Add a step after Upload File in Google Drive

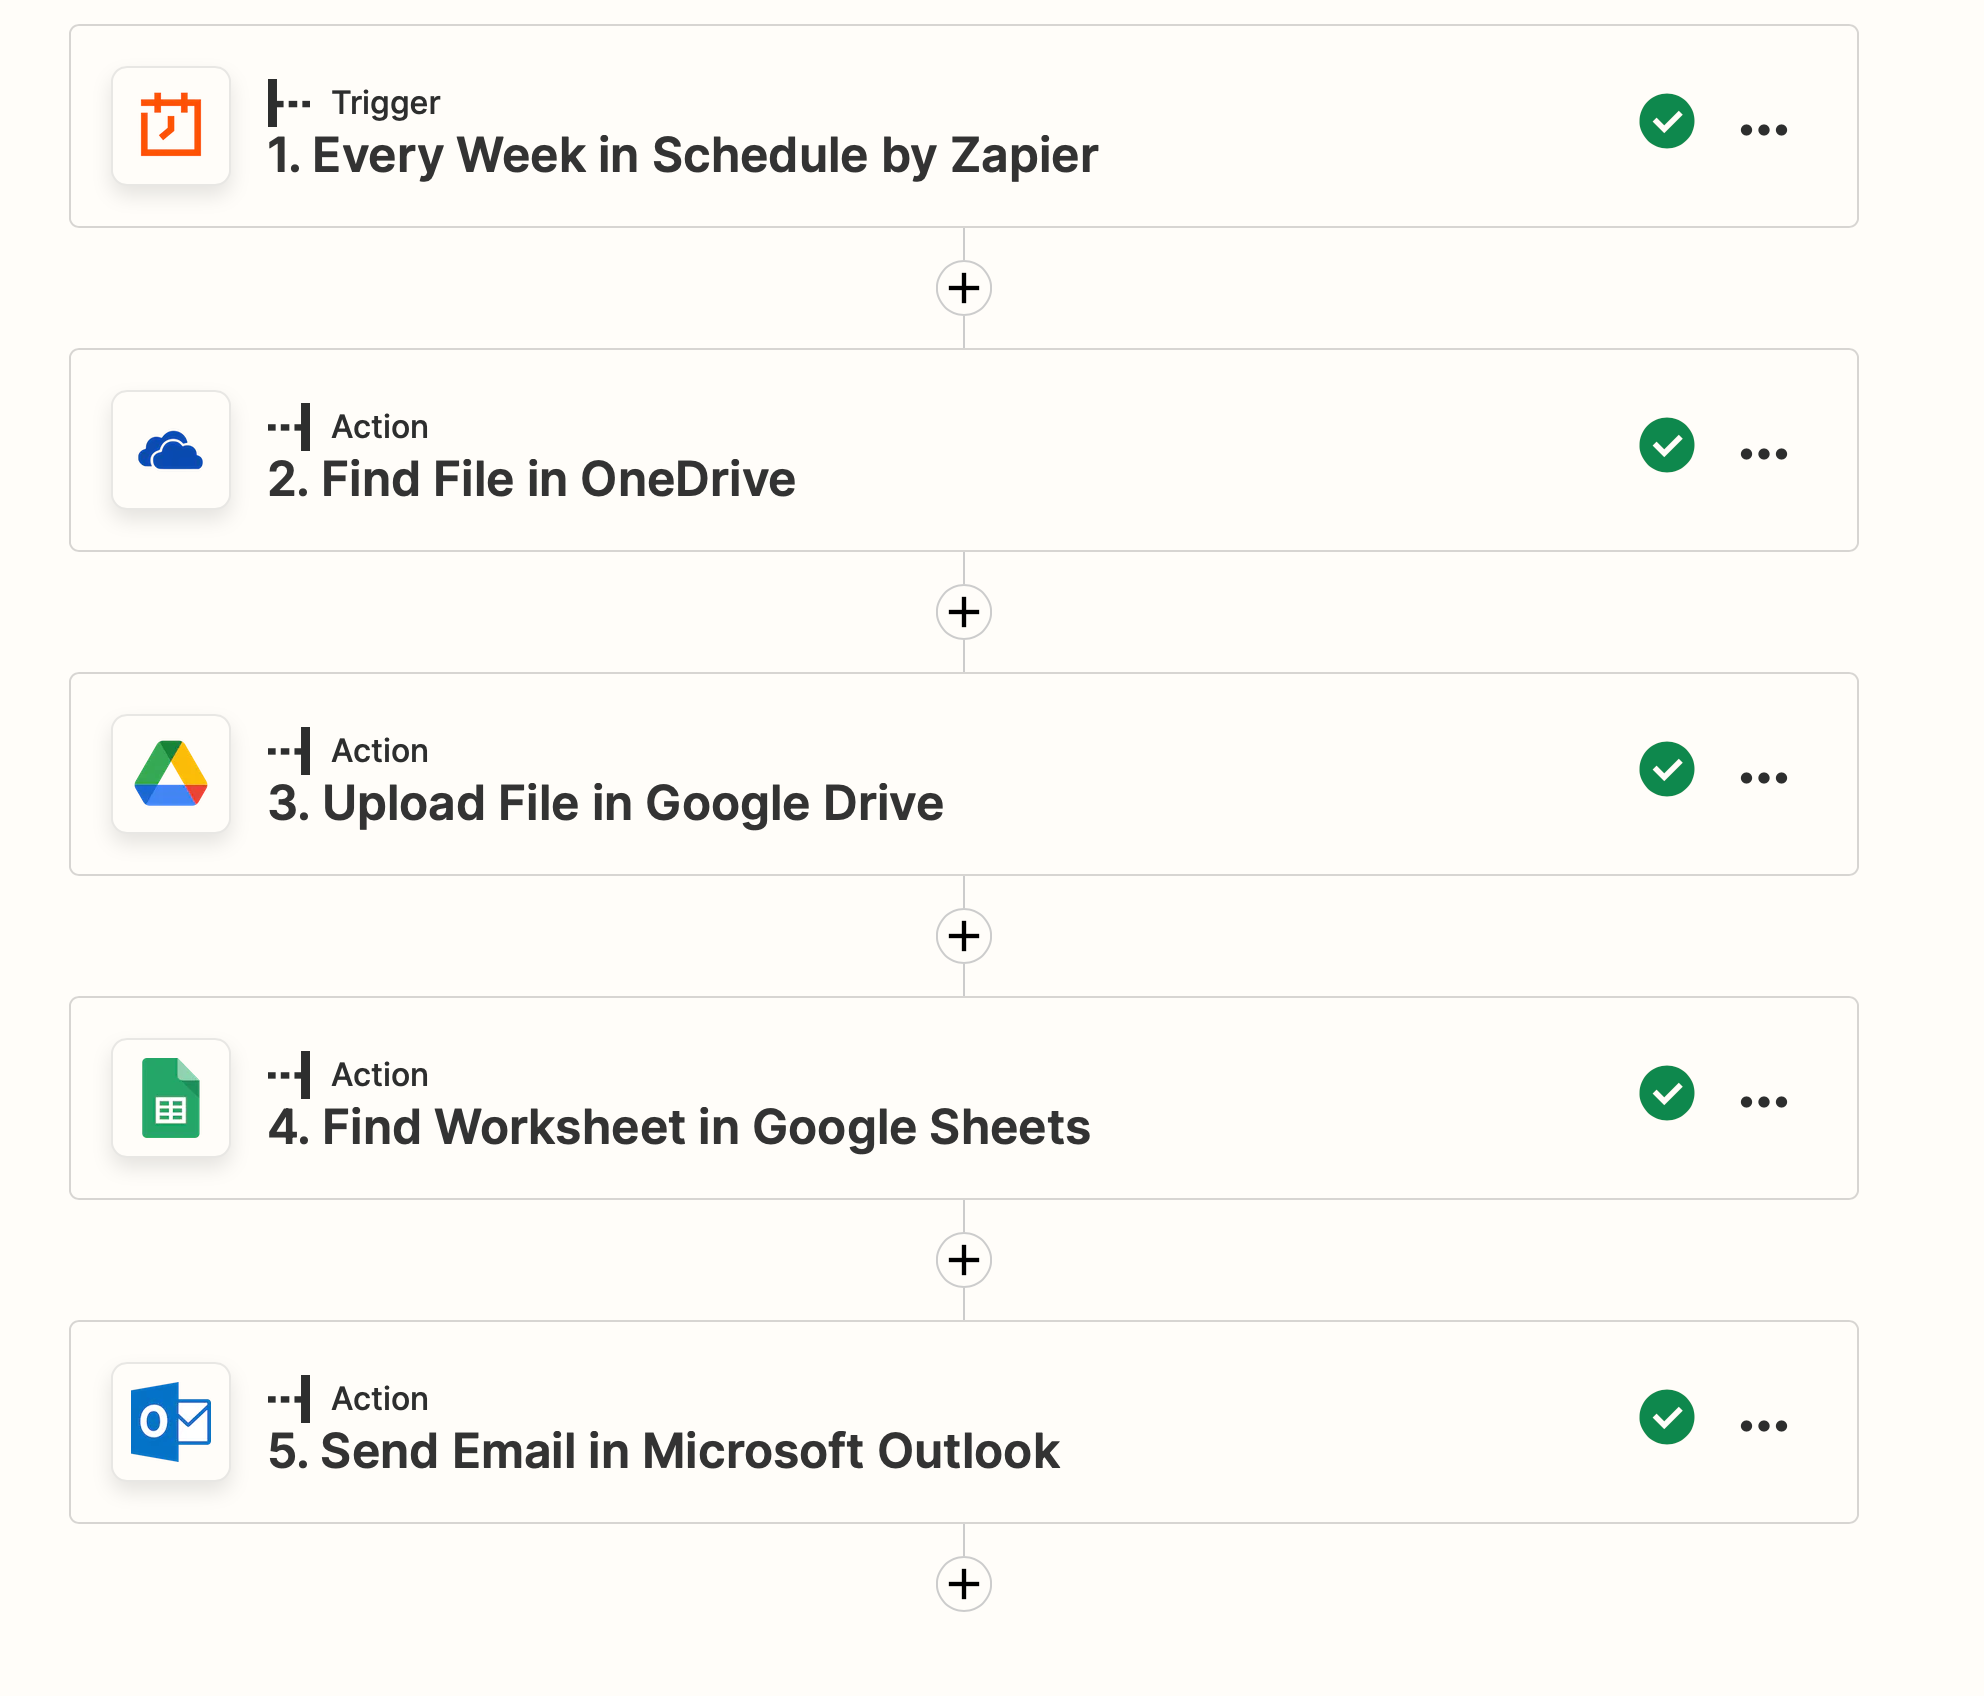[x=964, y=936]
